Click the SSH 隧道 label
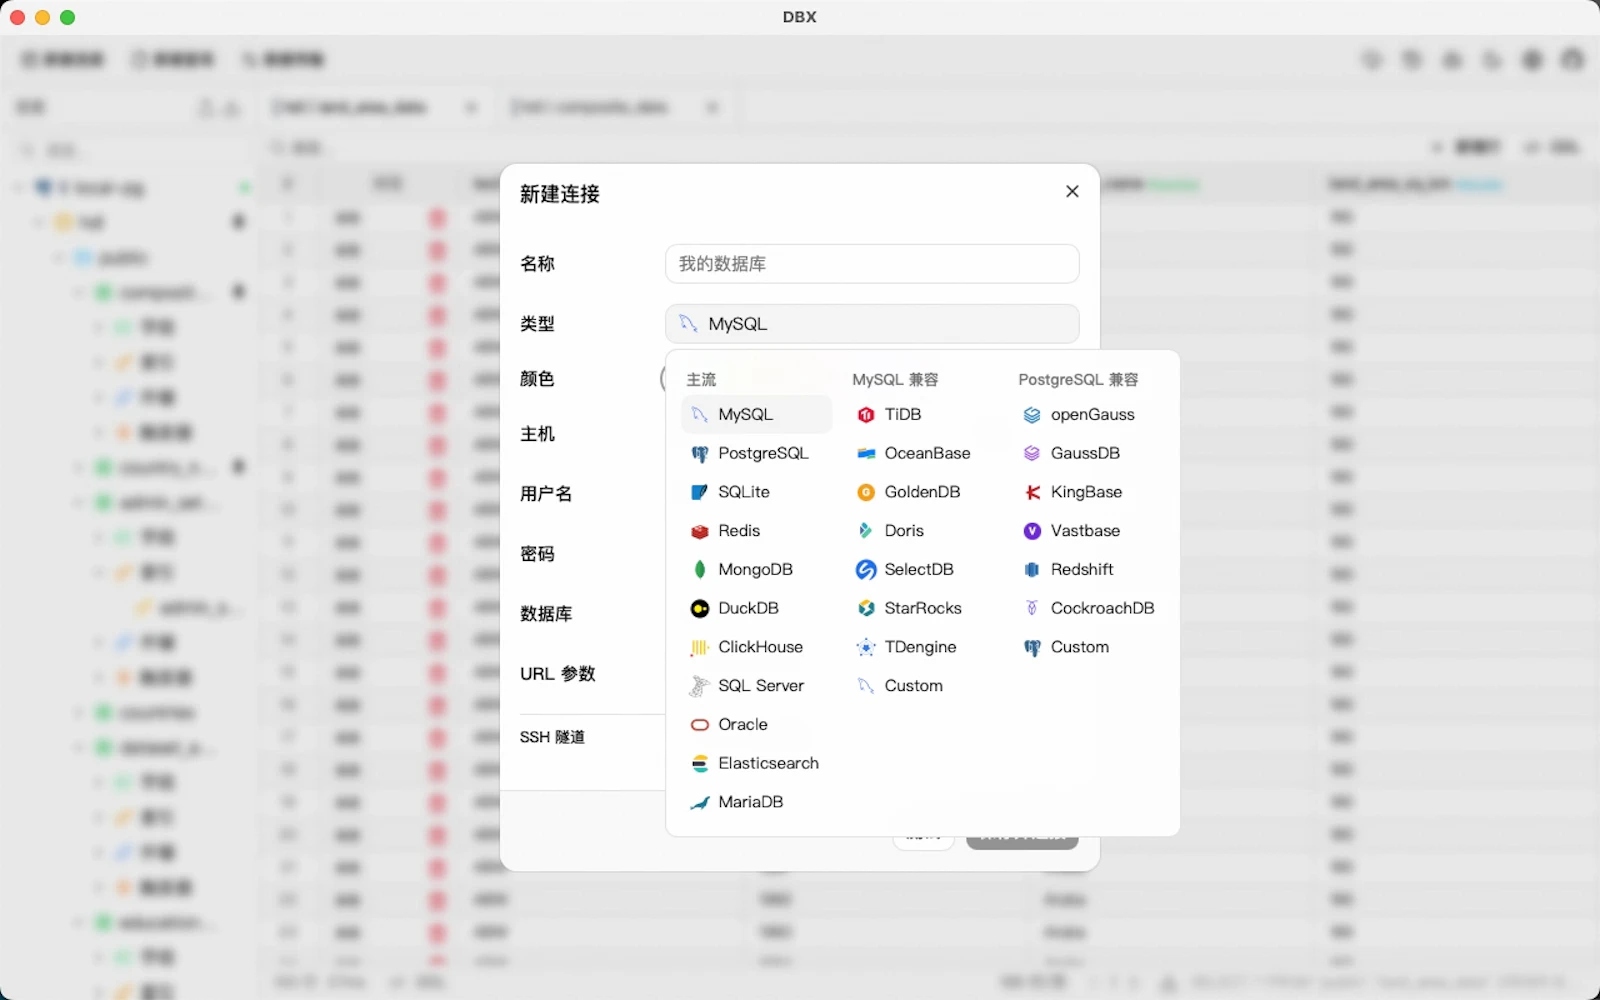 point(552,737)
